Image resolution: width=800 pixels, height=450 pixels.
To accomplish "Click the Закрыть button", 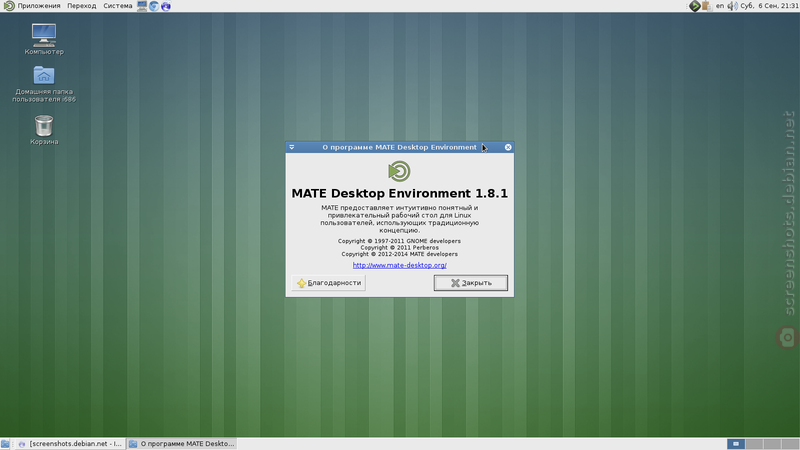I will click(x=470, y=283).
